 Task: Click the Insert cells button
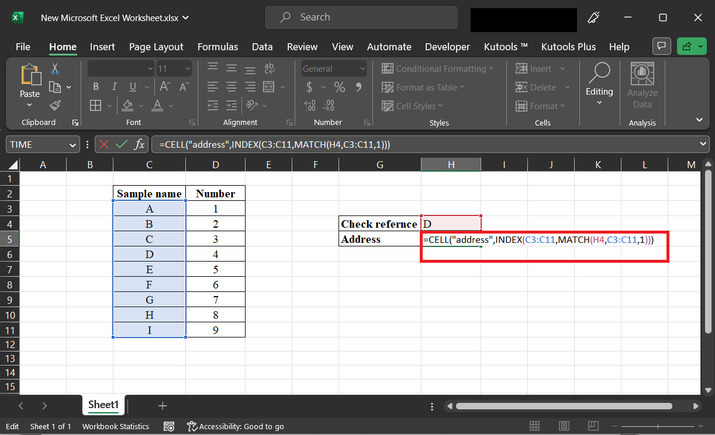tap(534, 69)
